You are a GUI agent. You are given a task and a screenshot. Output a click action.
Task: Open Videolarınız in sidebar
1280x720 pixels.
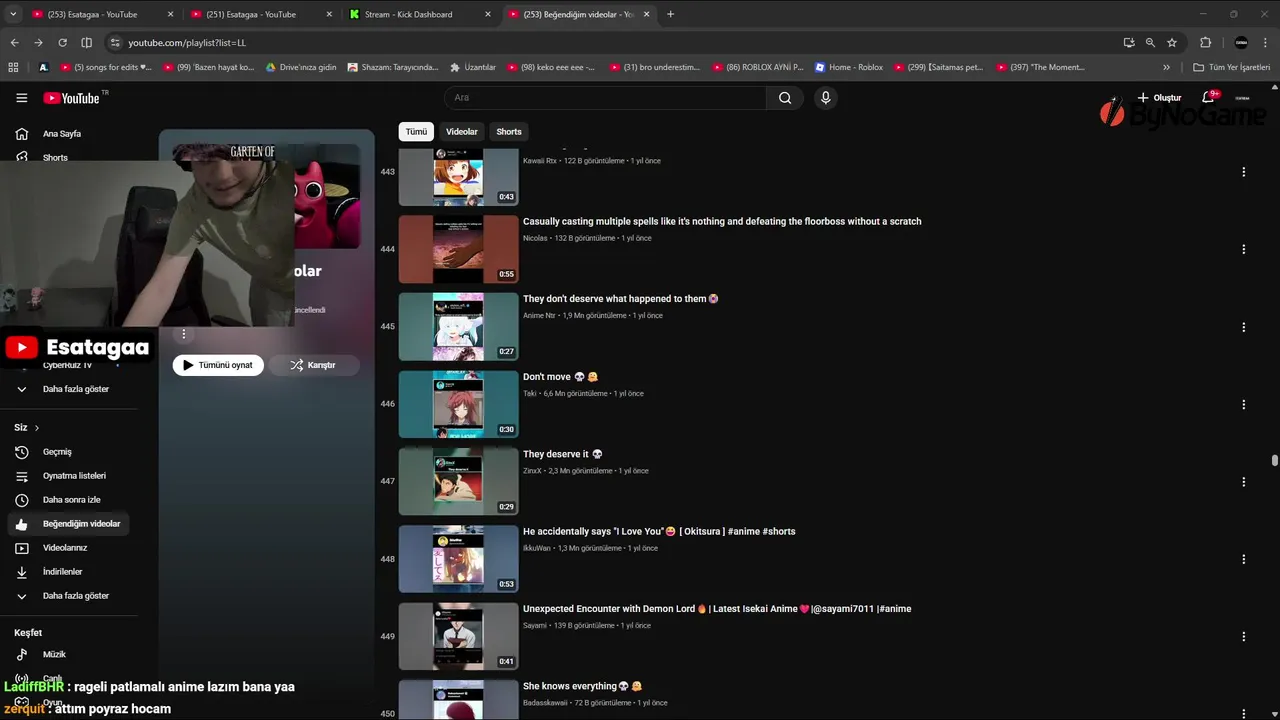[x=65, y=548]
